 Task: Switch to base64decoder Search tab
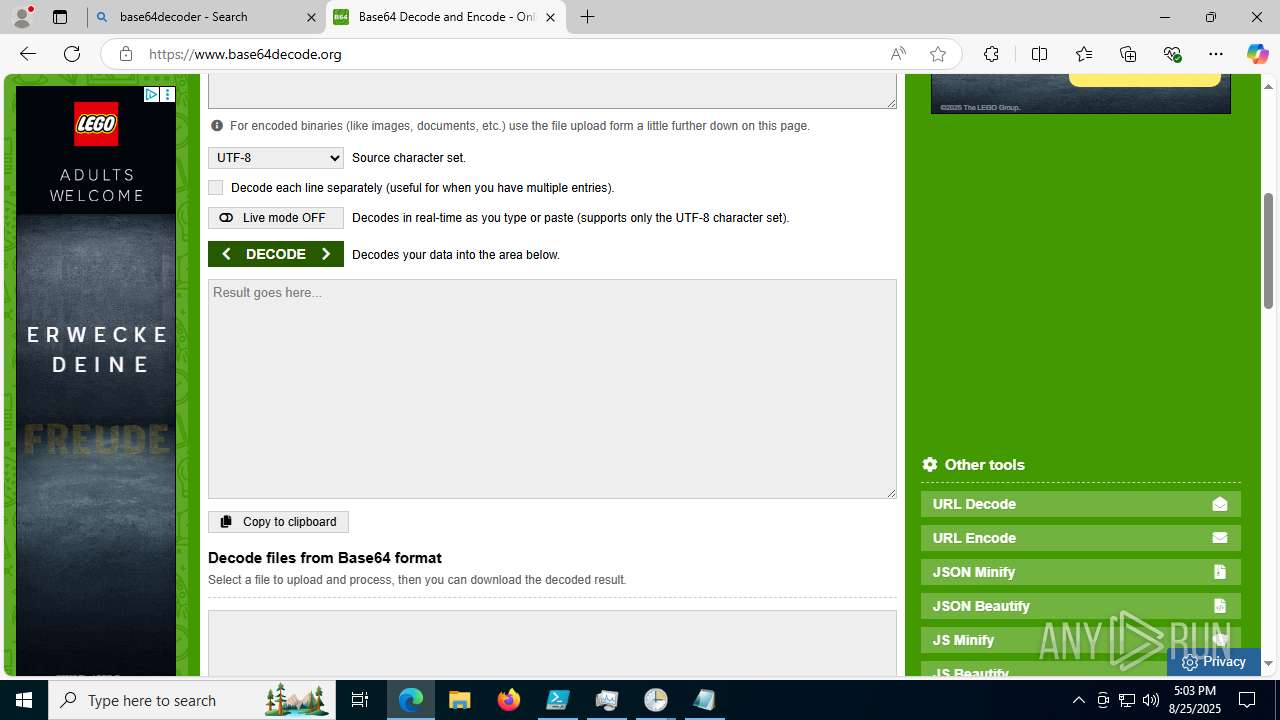[x=207, y=17]
